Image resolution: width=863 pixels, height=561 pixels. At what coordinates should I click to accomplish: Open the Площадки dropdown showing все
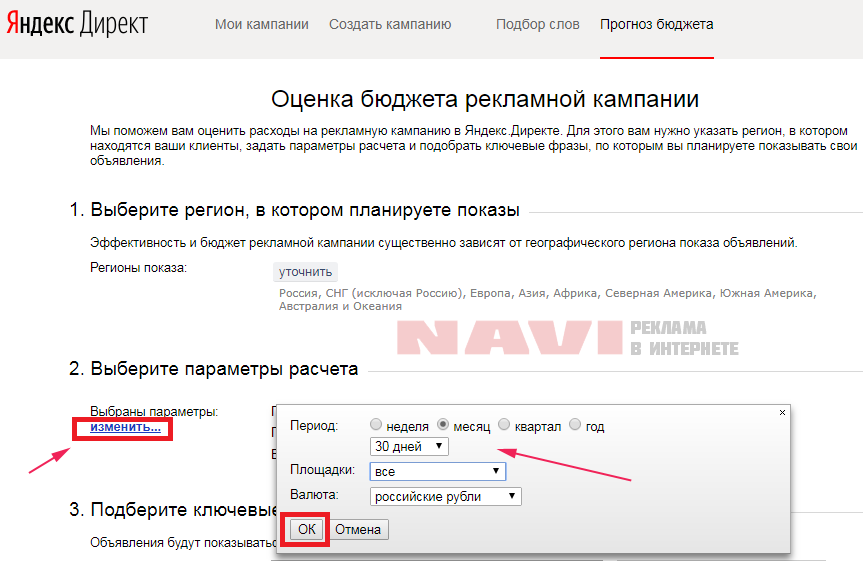(x=438, y=471)
